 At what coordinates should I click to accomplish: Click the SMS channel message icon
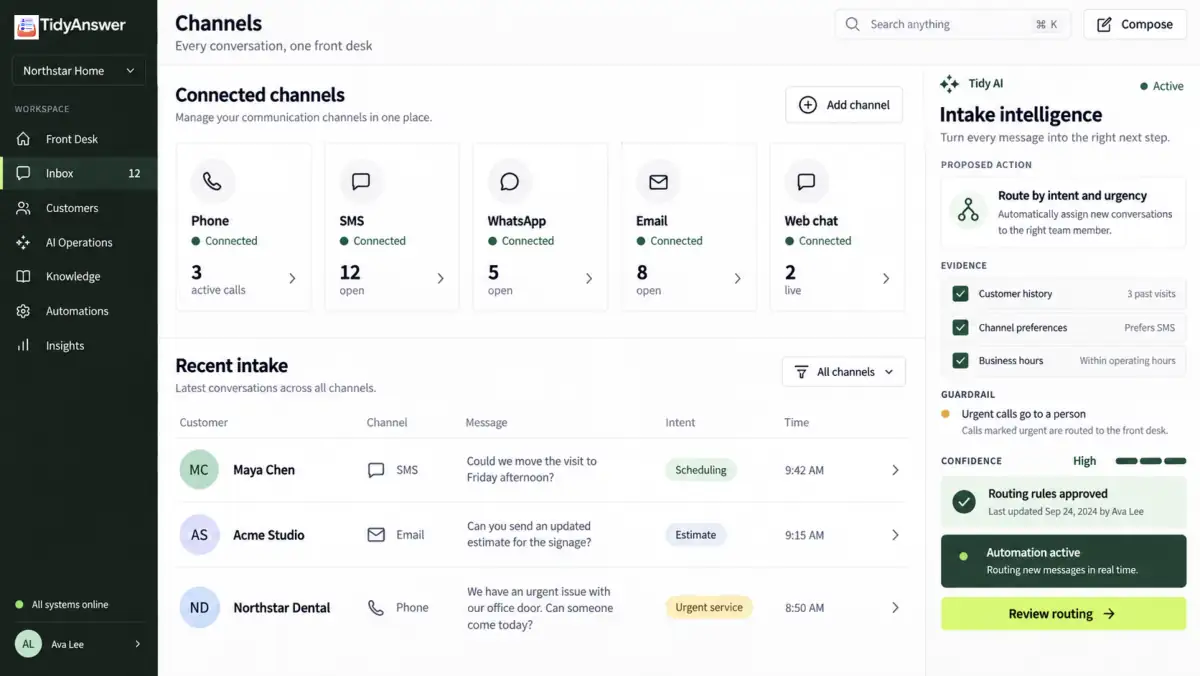(x=361, y=182)
